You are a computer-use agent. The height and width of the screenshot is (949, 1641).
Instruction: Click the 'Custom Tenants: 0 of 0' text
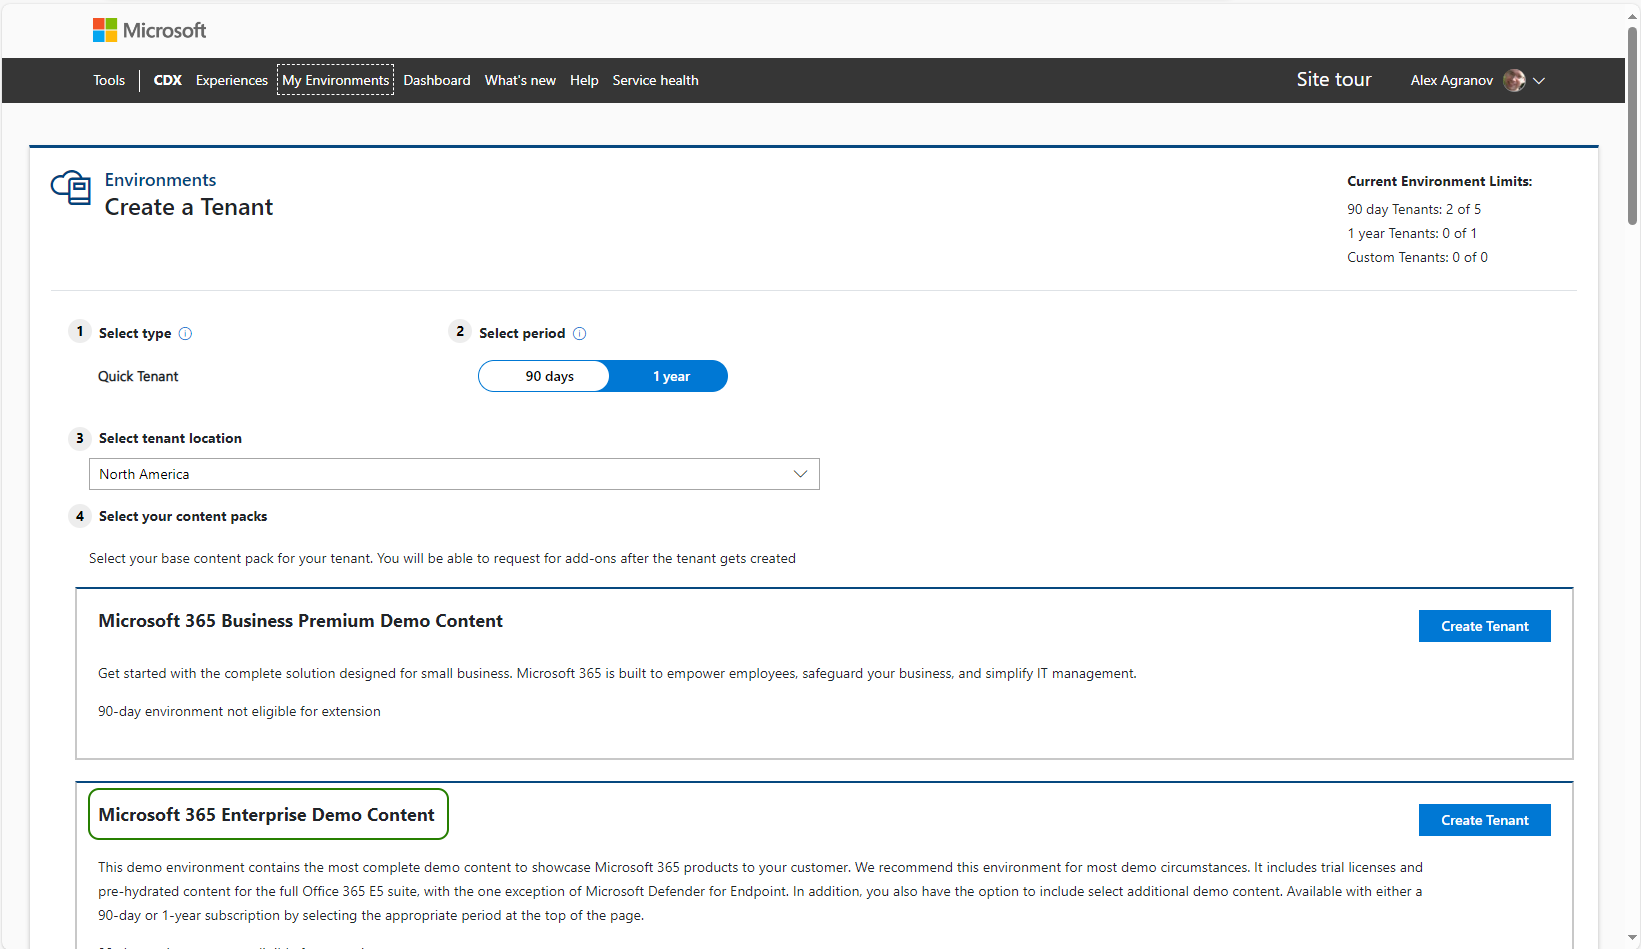[x=1417, y=257]
